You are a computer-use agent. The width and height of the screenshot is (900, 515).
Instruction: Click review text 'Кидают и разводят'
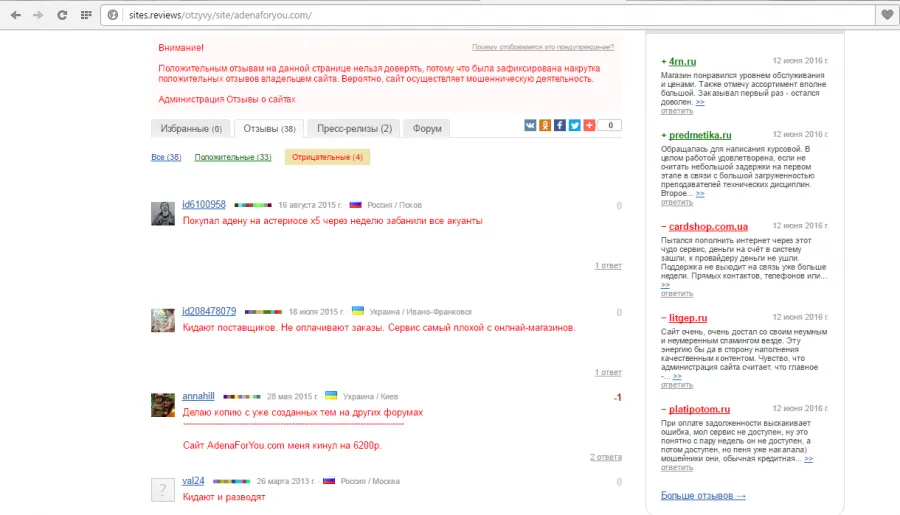tap(224, 497)
